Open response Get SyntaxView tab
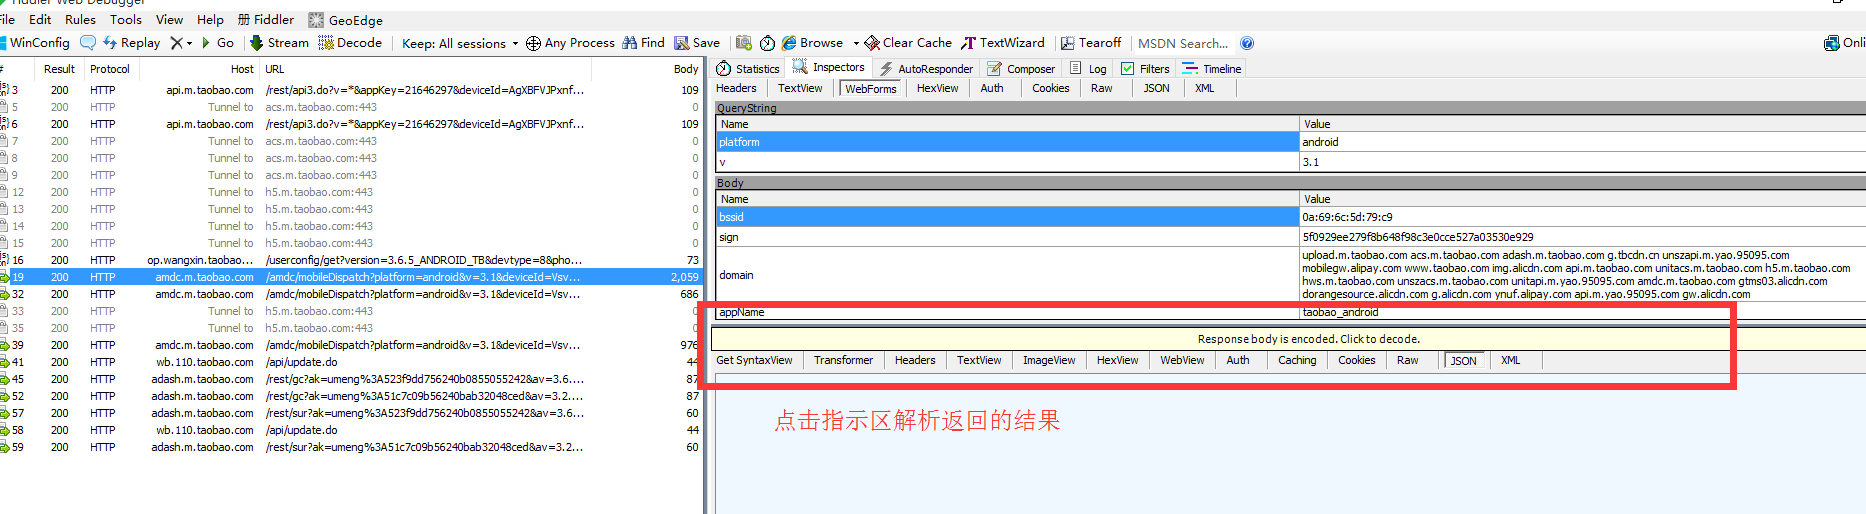1866x514 pixels. click(754, 360)
